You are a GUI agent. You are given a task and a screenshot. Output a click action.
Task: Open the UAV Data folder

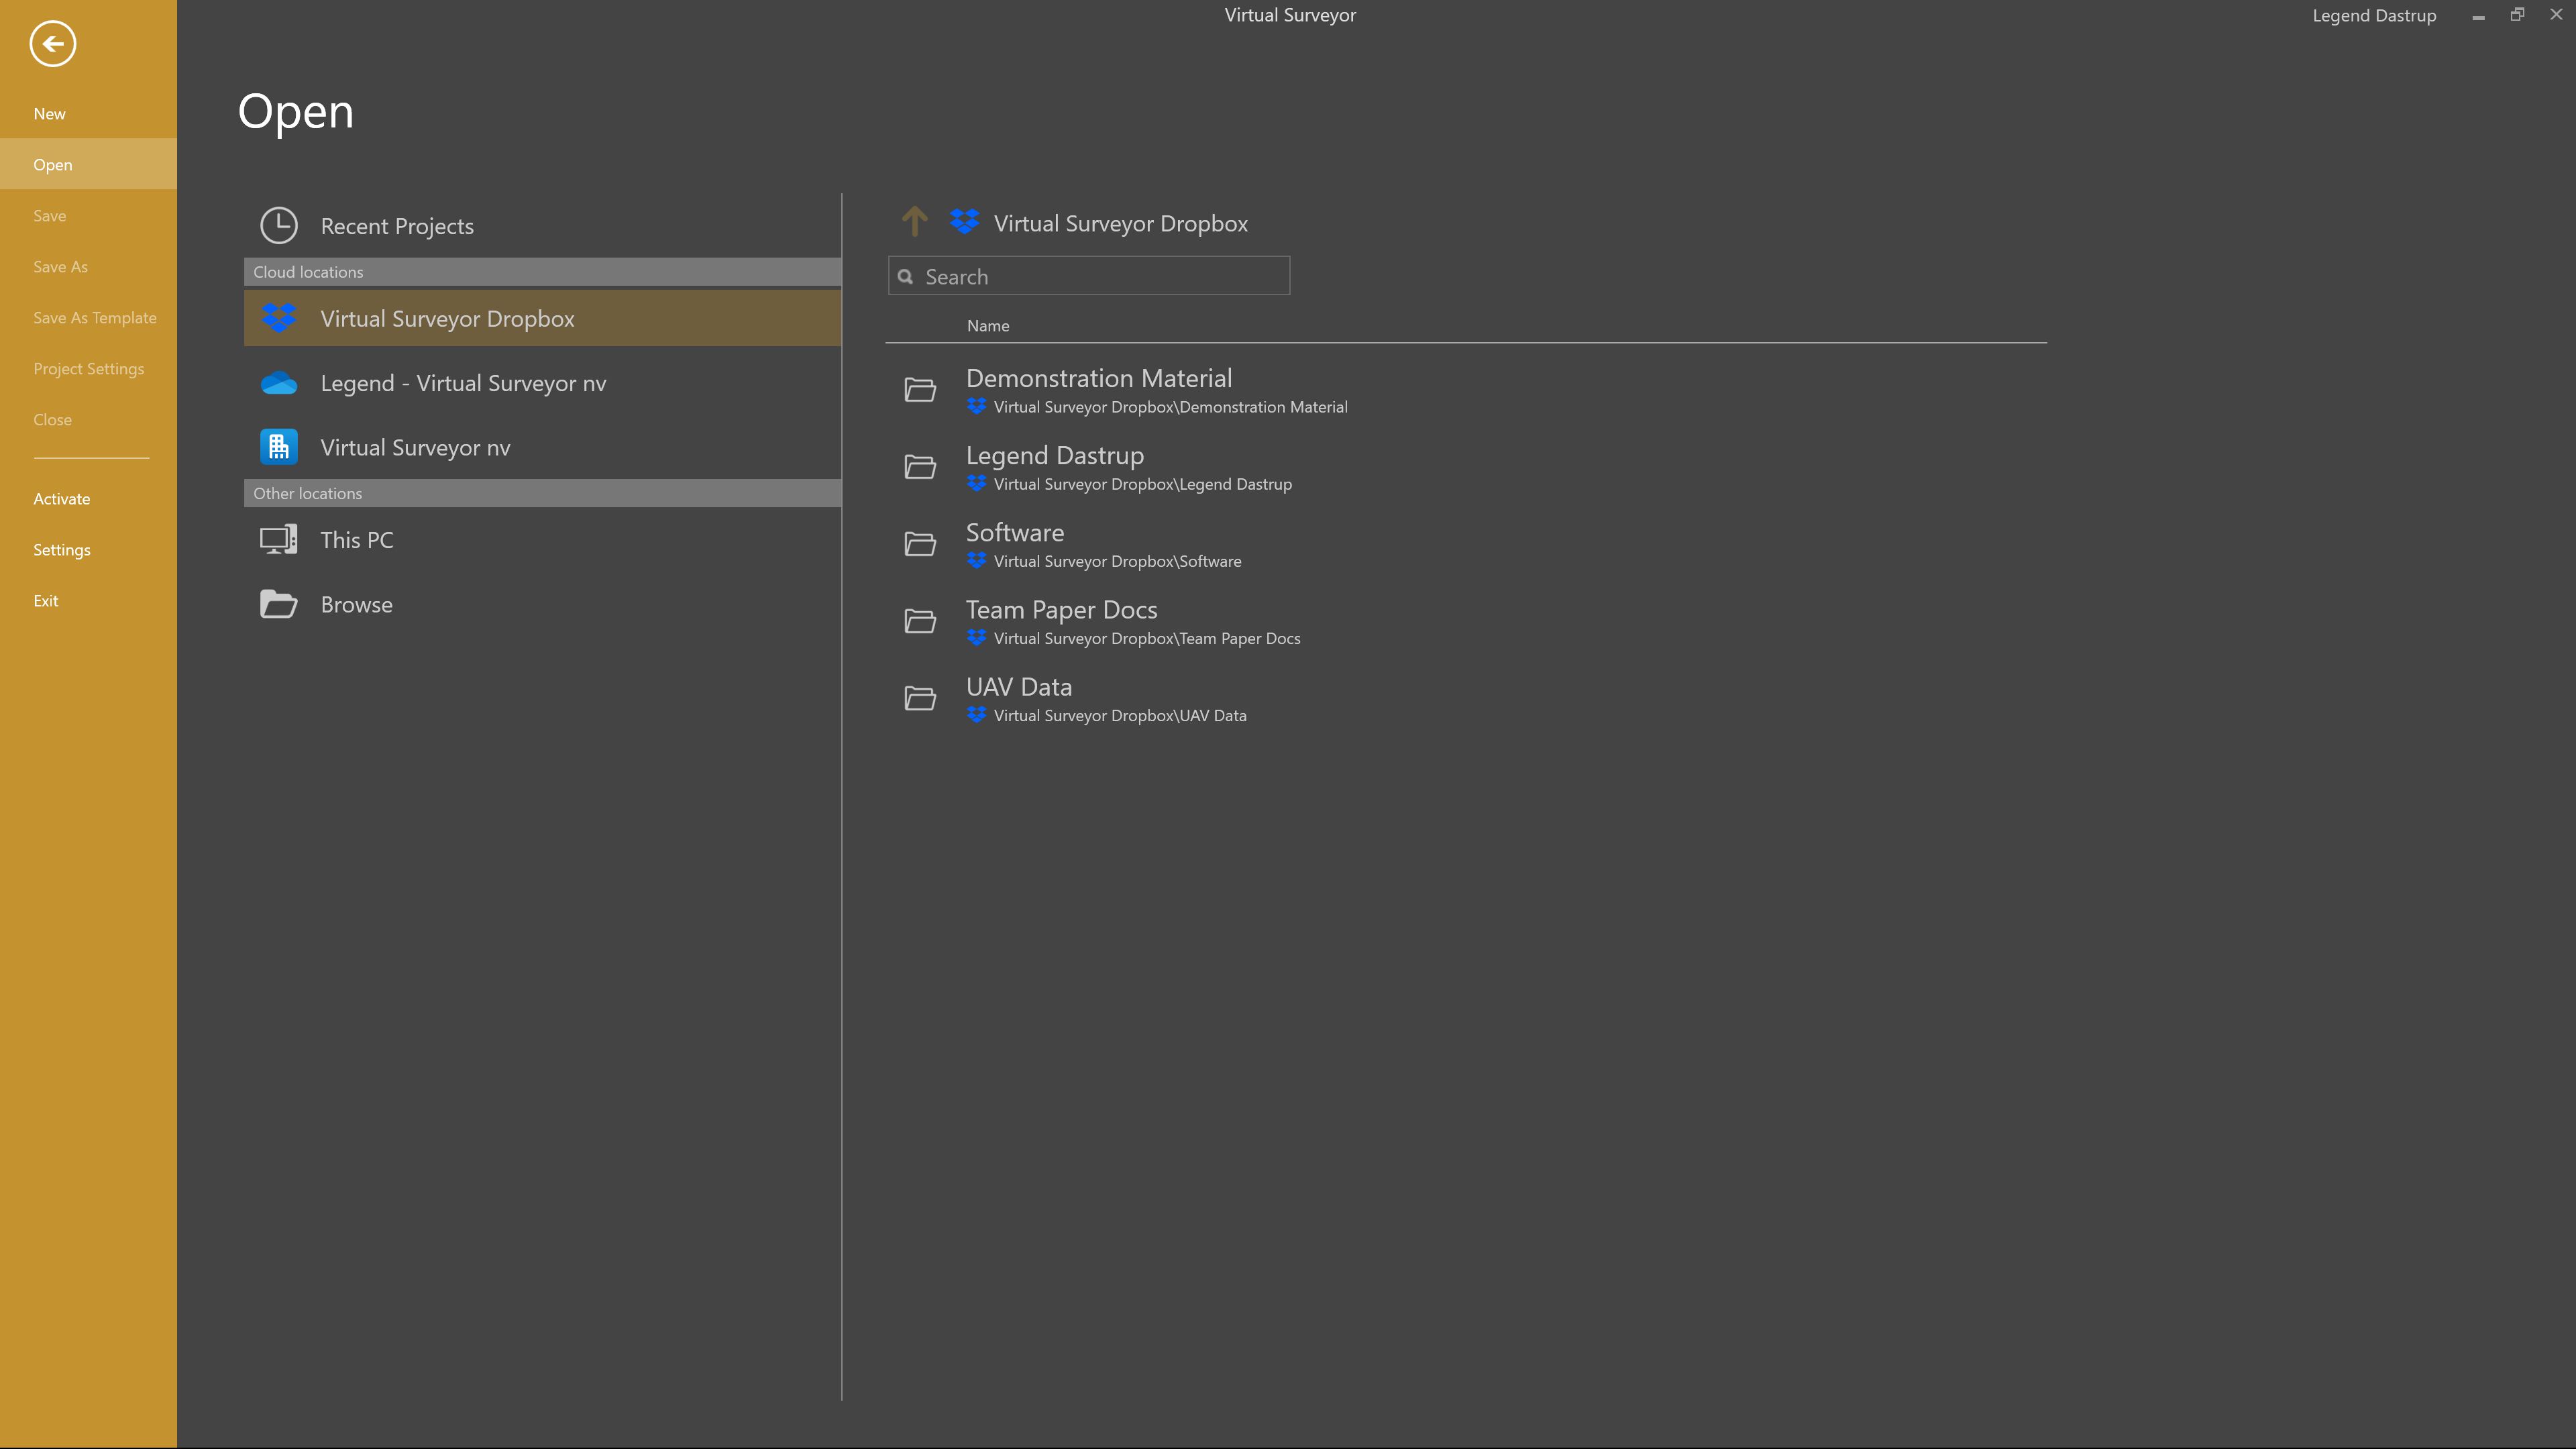1018,687
